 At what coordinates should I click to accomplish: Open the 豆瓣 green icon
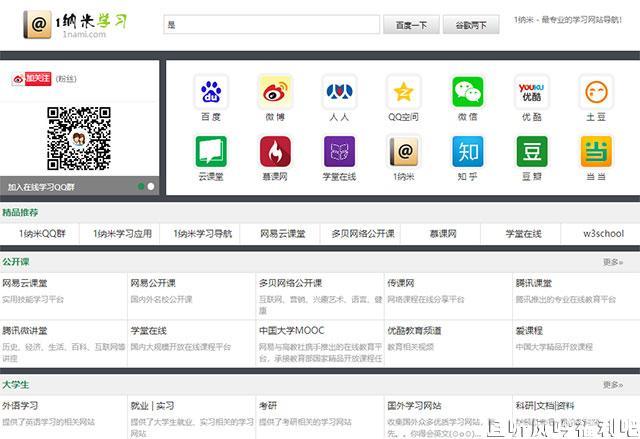[531, 151]
